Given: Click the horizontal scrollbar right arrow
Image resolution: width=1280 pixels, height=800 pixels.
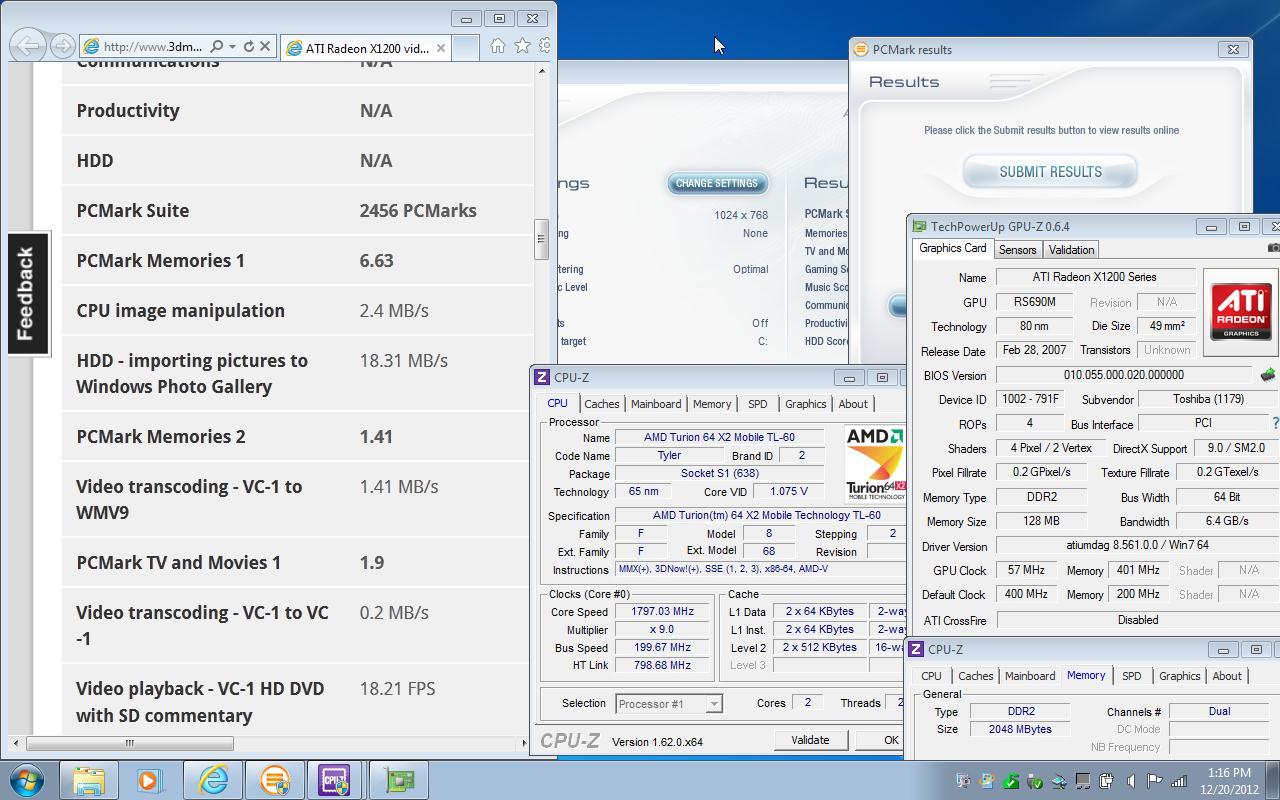Looking at the screenshot, I should click(524, 743).
